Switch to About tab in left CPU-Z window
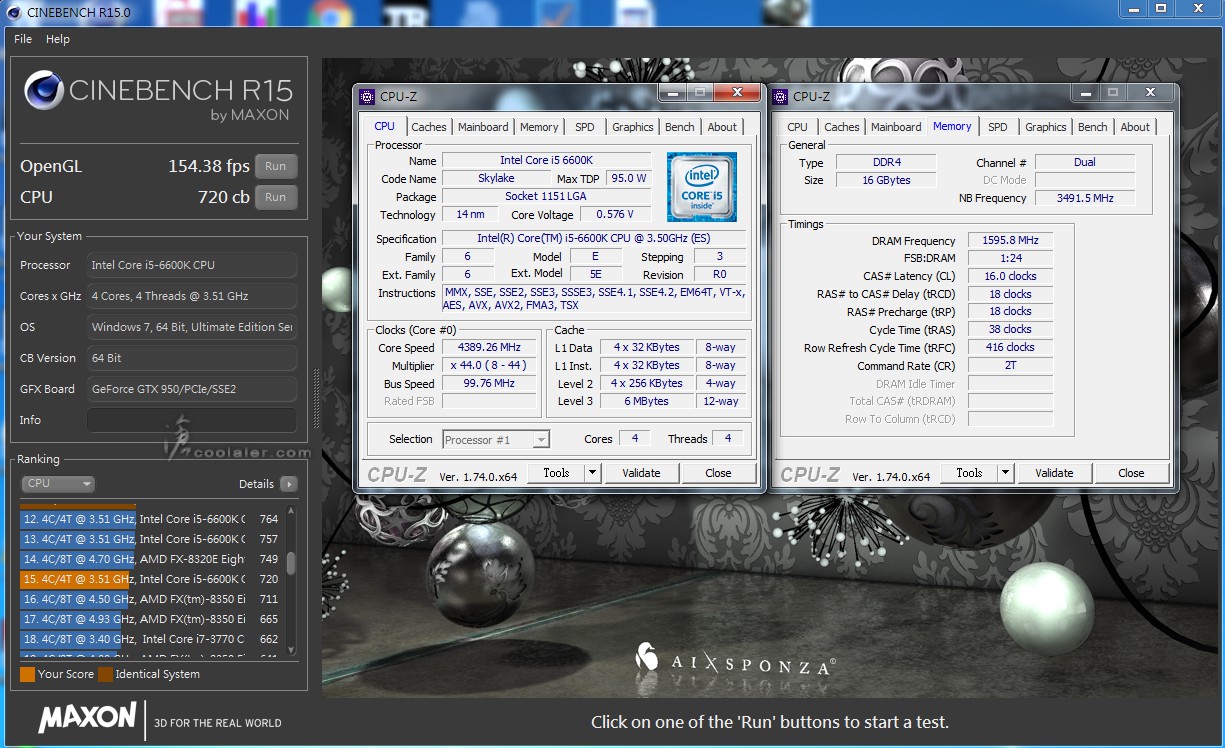This screenshot has height=748, width=1225. click(x=722, y=127)
